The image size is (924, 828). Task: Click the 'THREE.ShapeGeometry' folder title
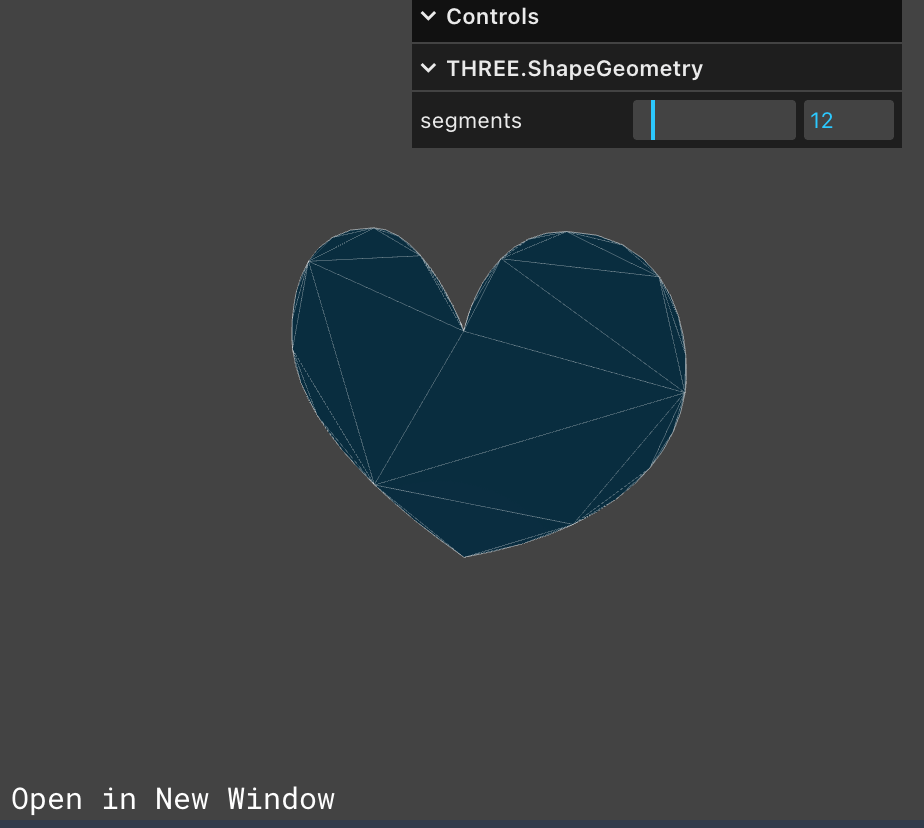[575, 68]
